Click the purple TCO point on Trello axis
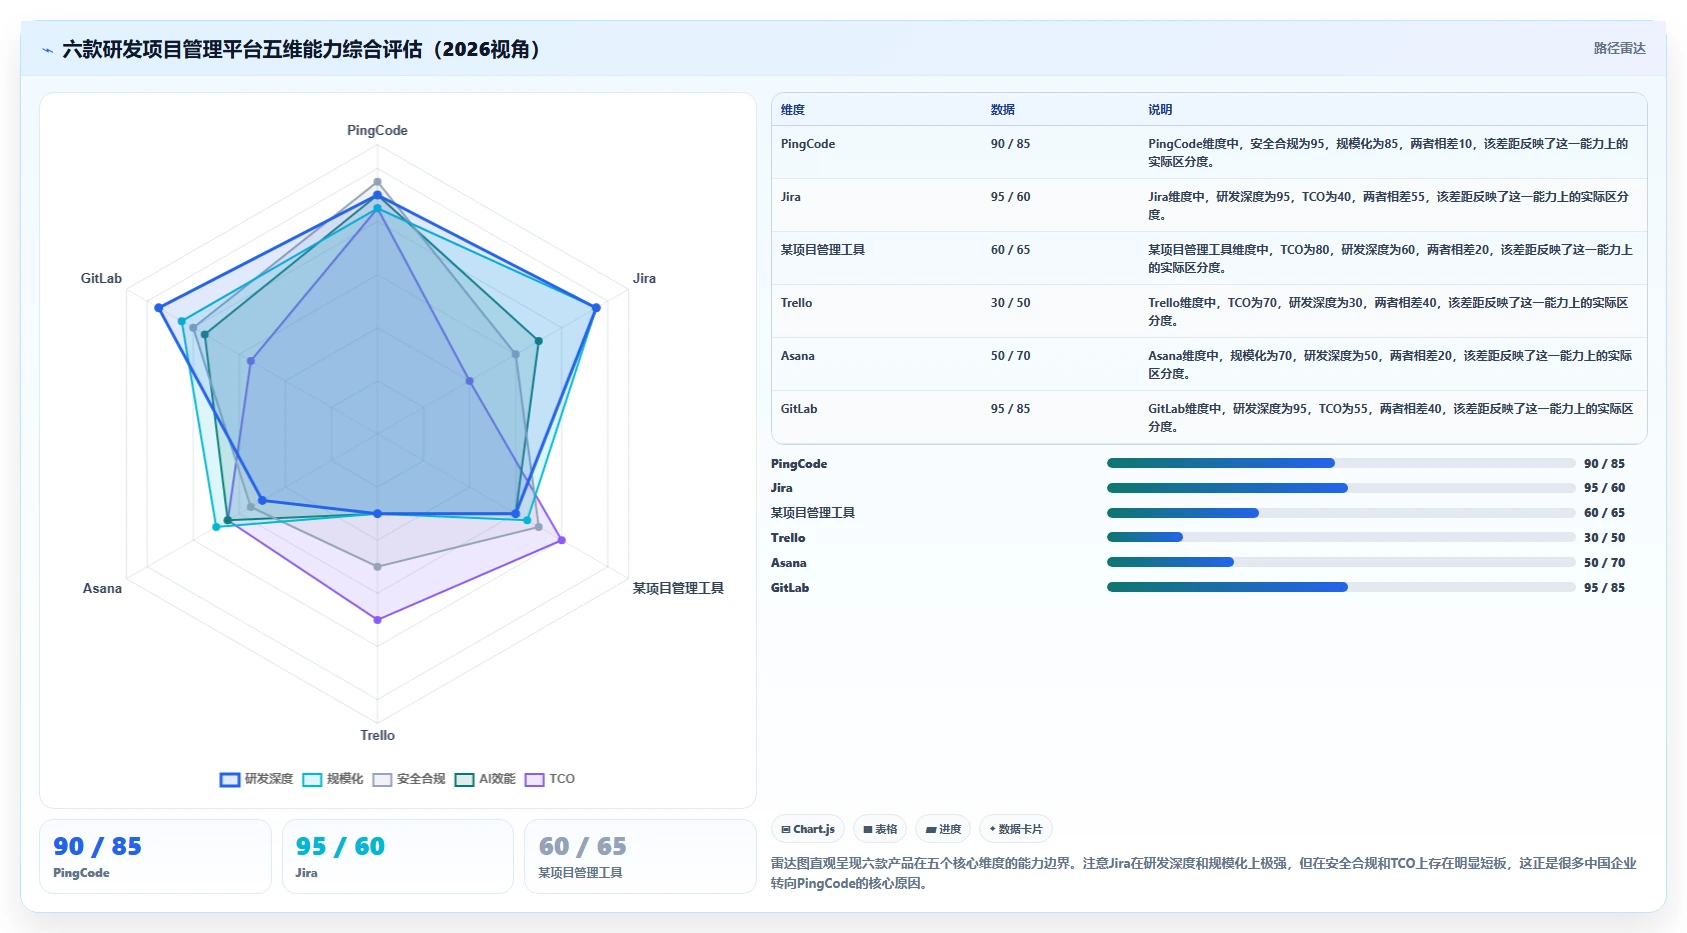This screenshot has width=1687, height=933. pos(377,620)
